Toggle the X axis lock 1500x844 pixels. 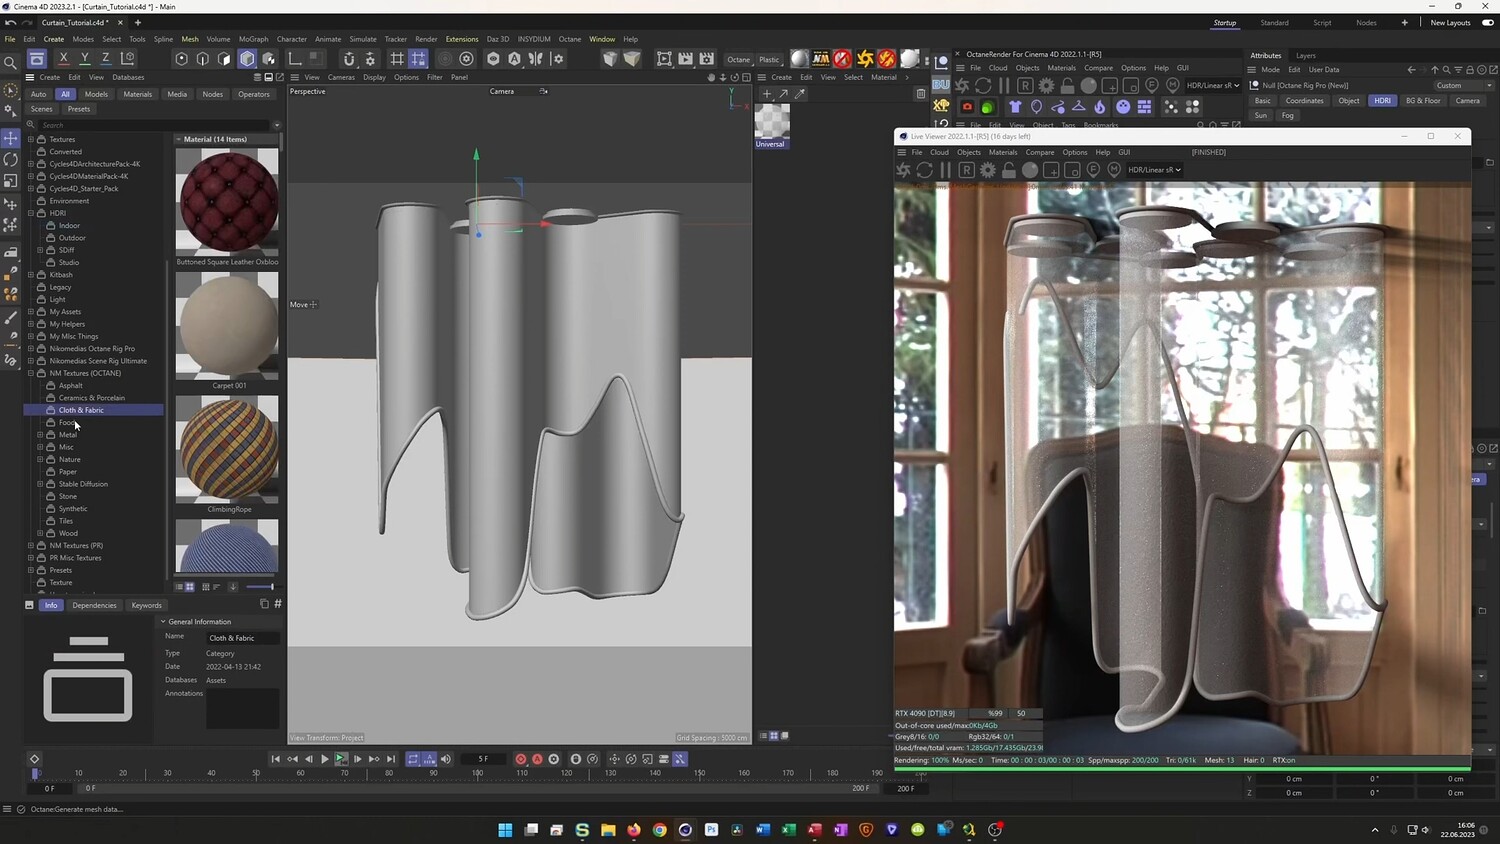tap(63, 59)
